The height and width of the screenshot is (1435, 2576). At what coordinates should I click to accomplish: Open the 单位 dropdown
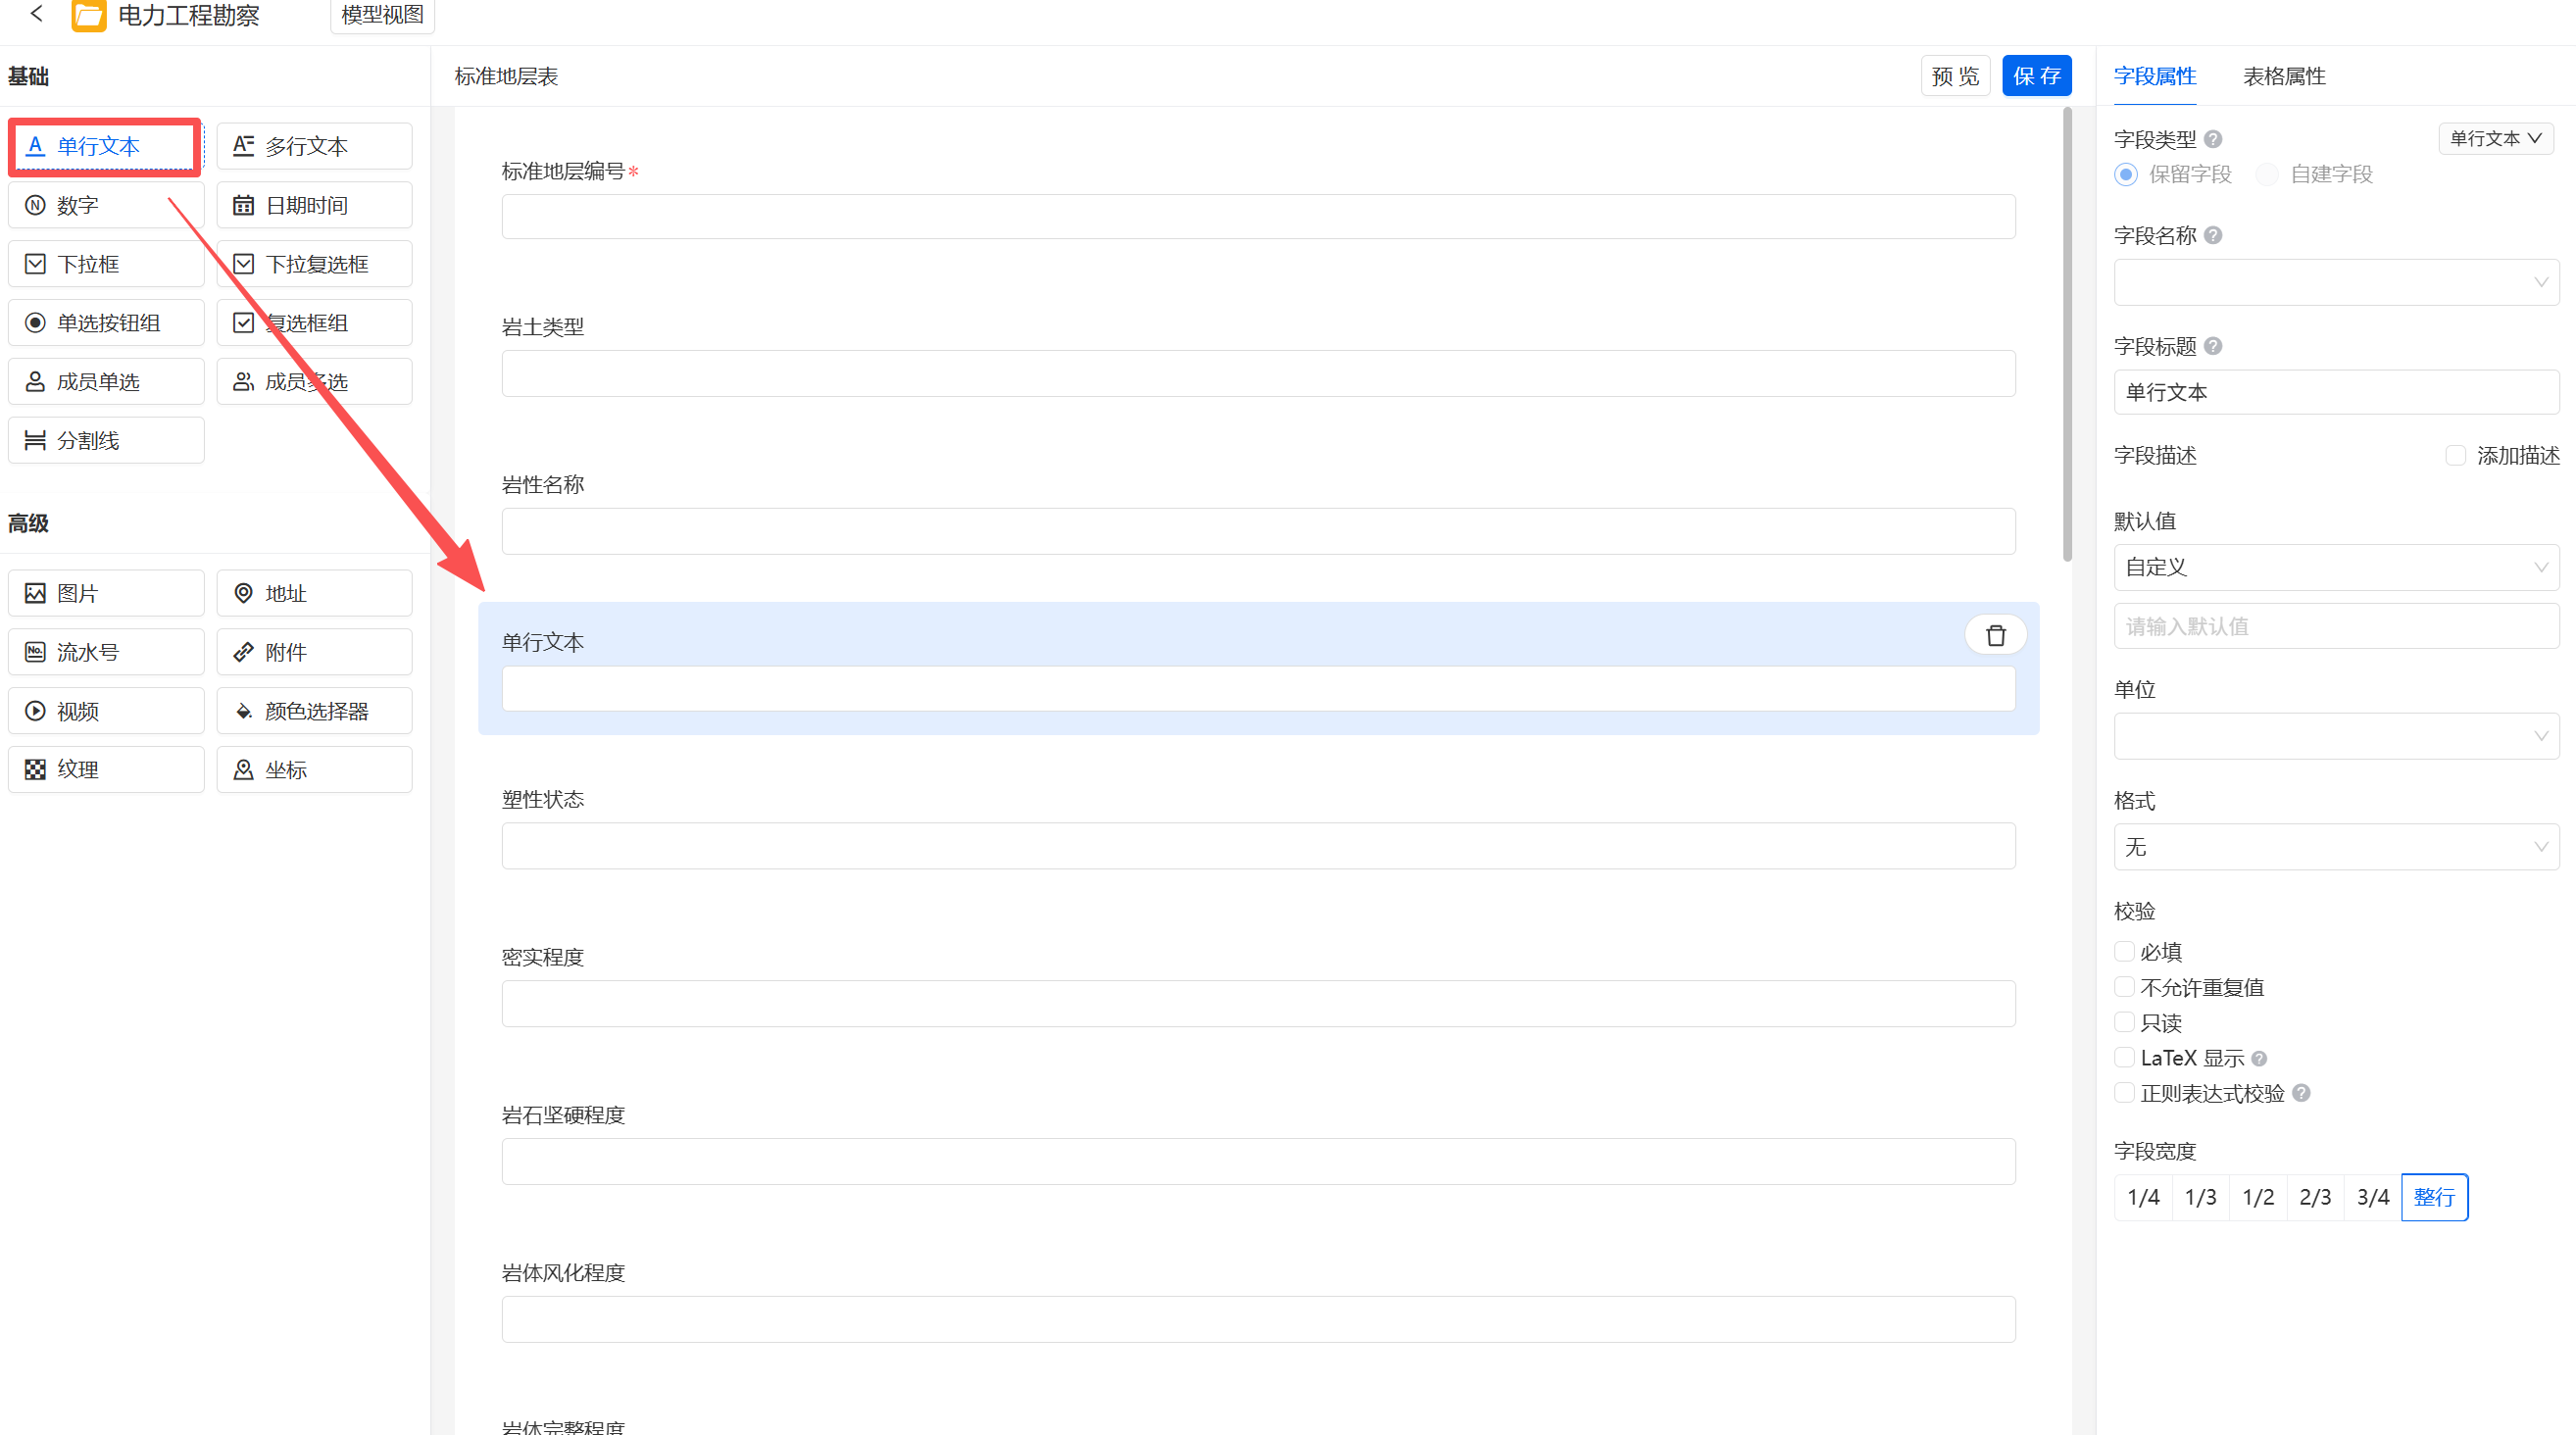[x=2336, y=736]
